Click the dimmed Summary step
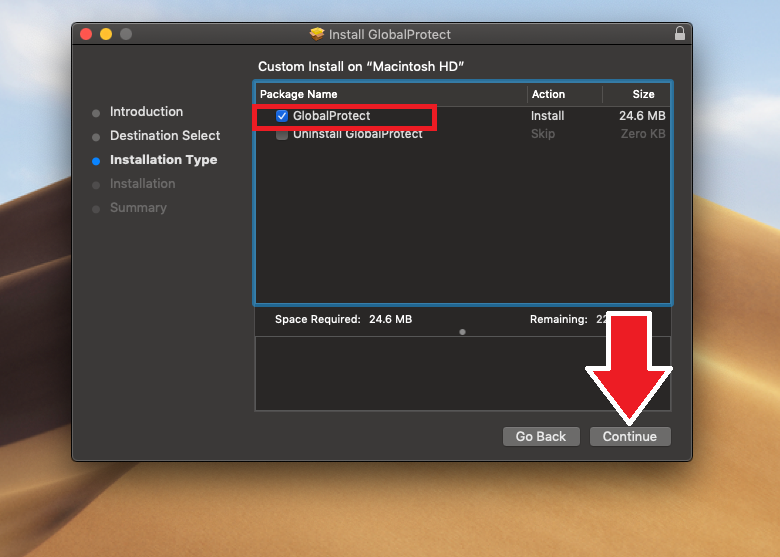 [x=138, y=207]
